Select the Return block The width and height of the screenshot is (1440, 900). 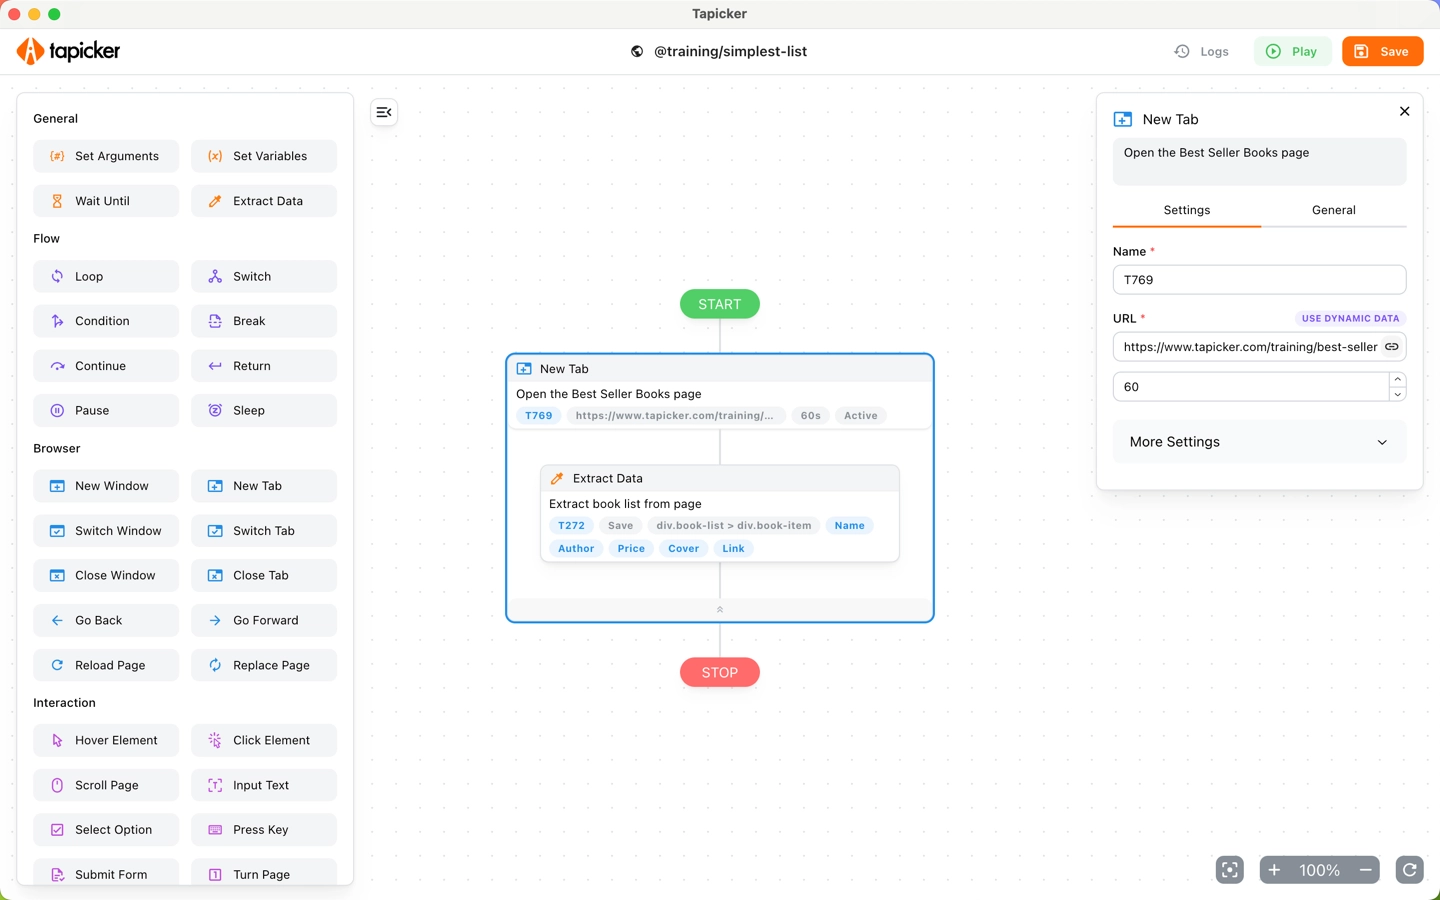[264, 366]
